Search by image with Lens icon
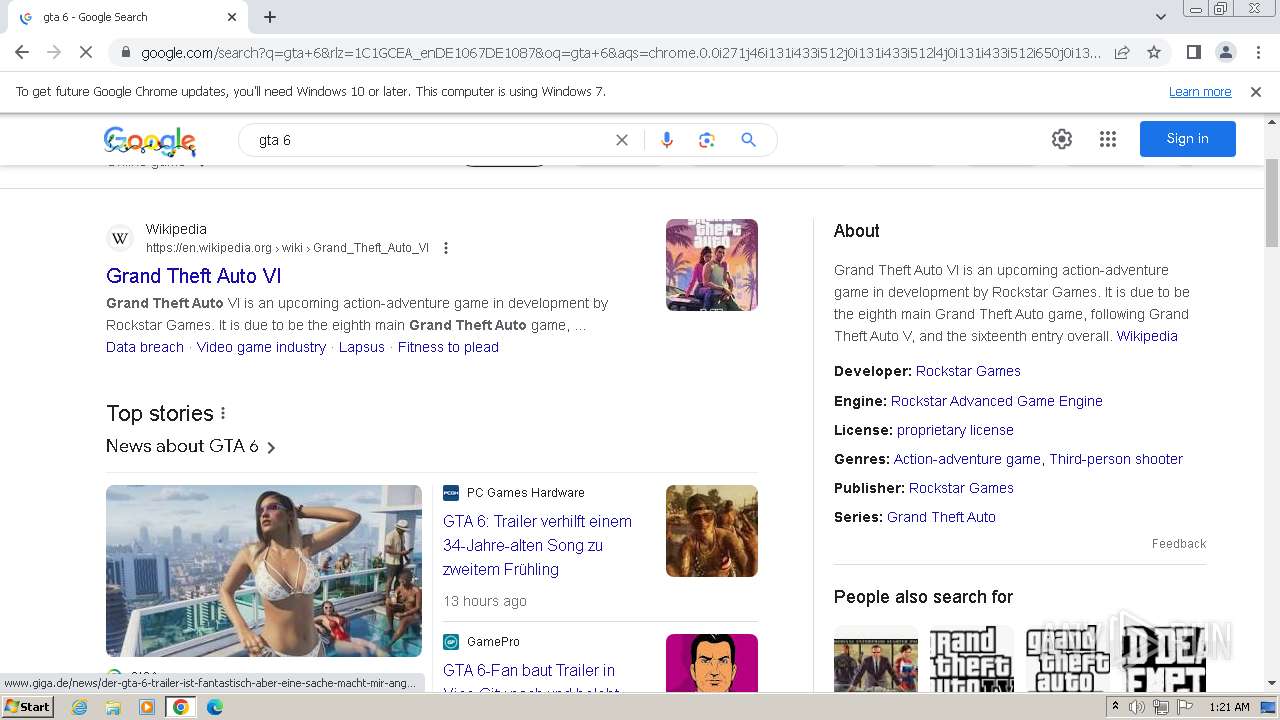The image size is (1280, 720). coord(707,140)
